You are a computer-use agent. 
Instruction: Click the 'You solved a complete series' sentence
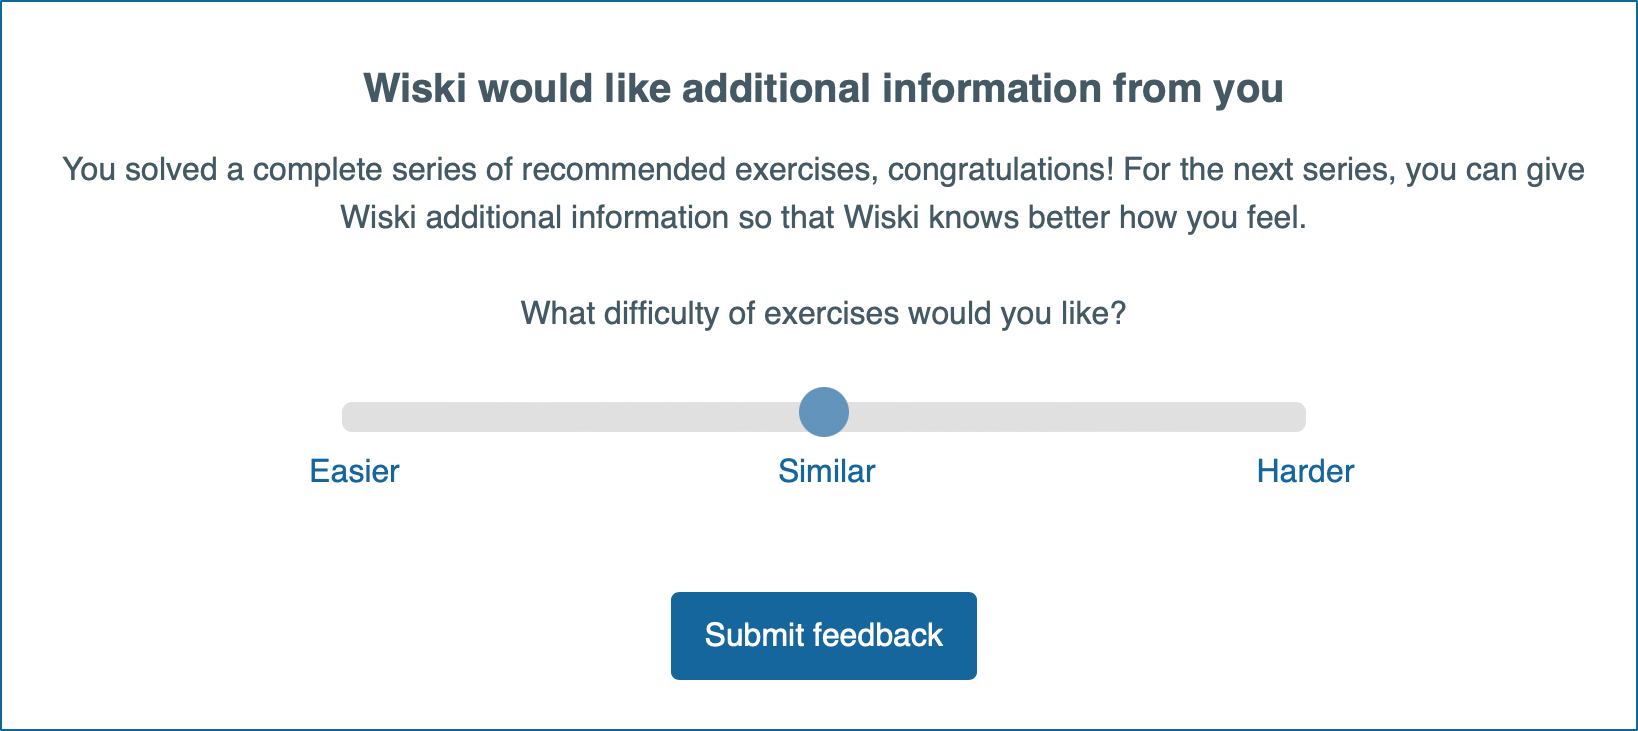coord(586,169)
